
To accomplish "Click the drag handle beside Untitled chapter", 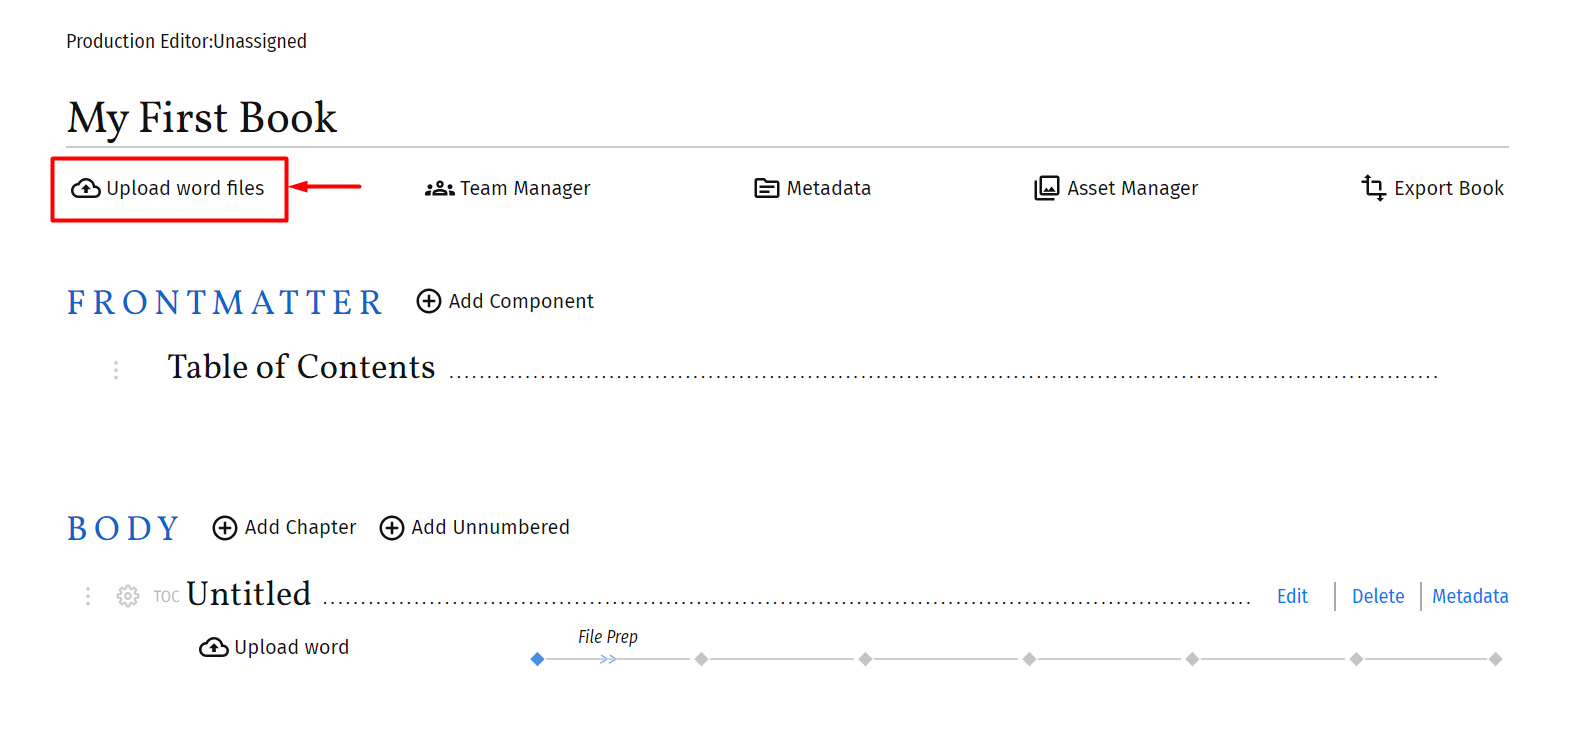I will [x=88, y=597].
